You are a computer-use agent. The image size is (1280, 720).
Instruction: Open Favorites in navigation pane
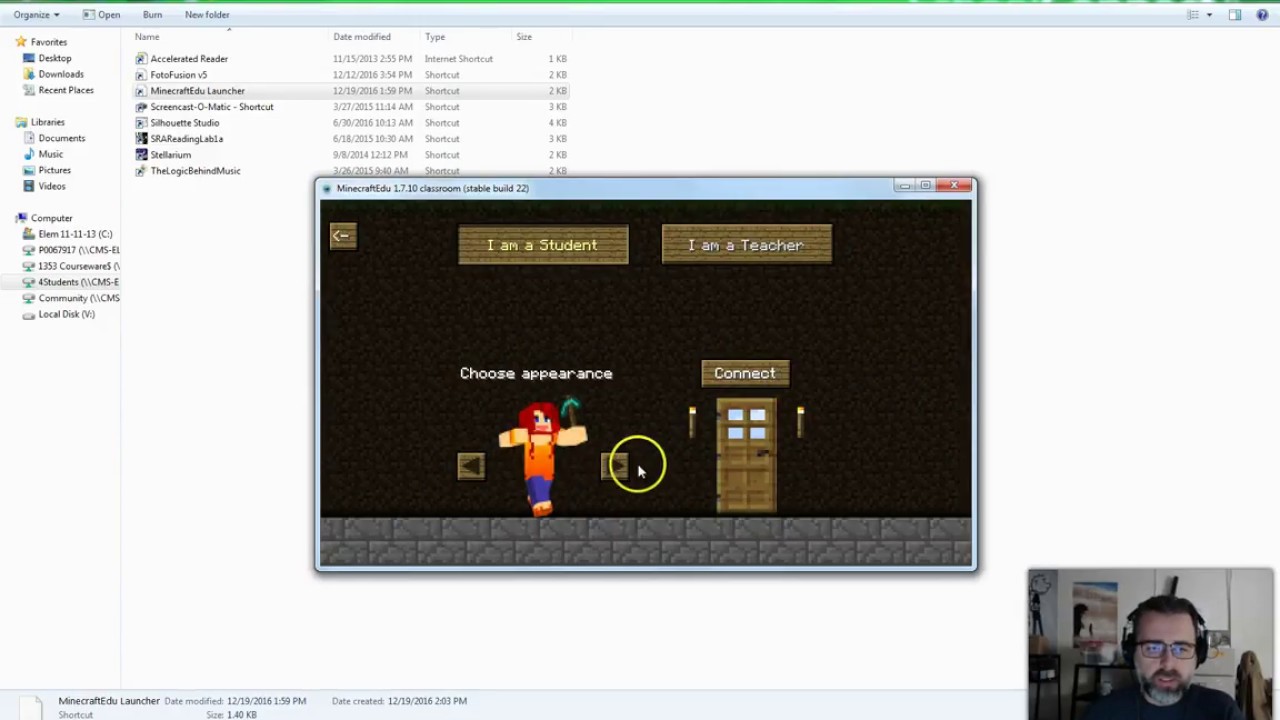(x=48, y=42)
